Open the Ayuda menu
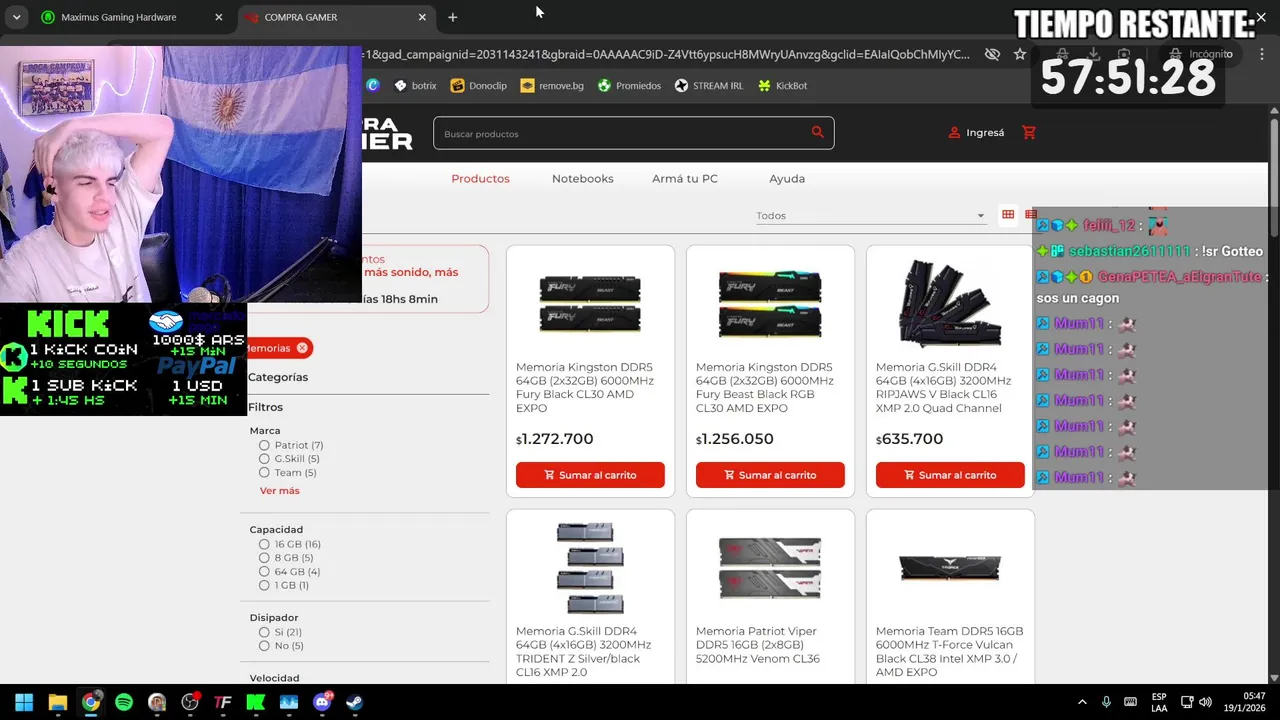This screenshot has width=1280, height=720. (x=787, y=179)
